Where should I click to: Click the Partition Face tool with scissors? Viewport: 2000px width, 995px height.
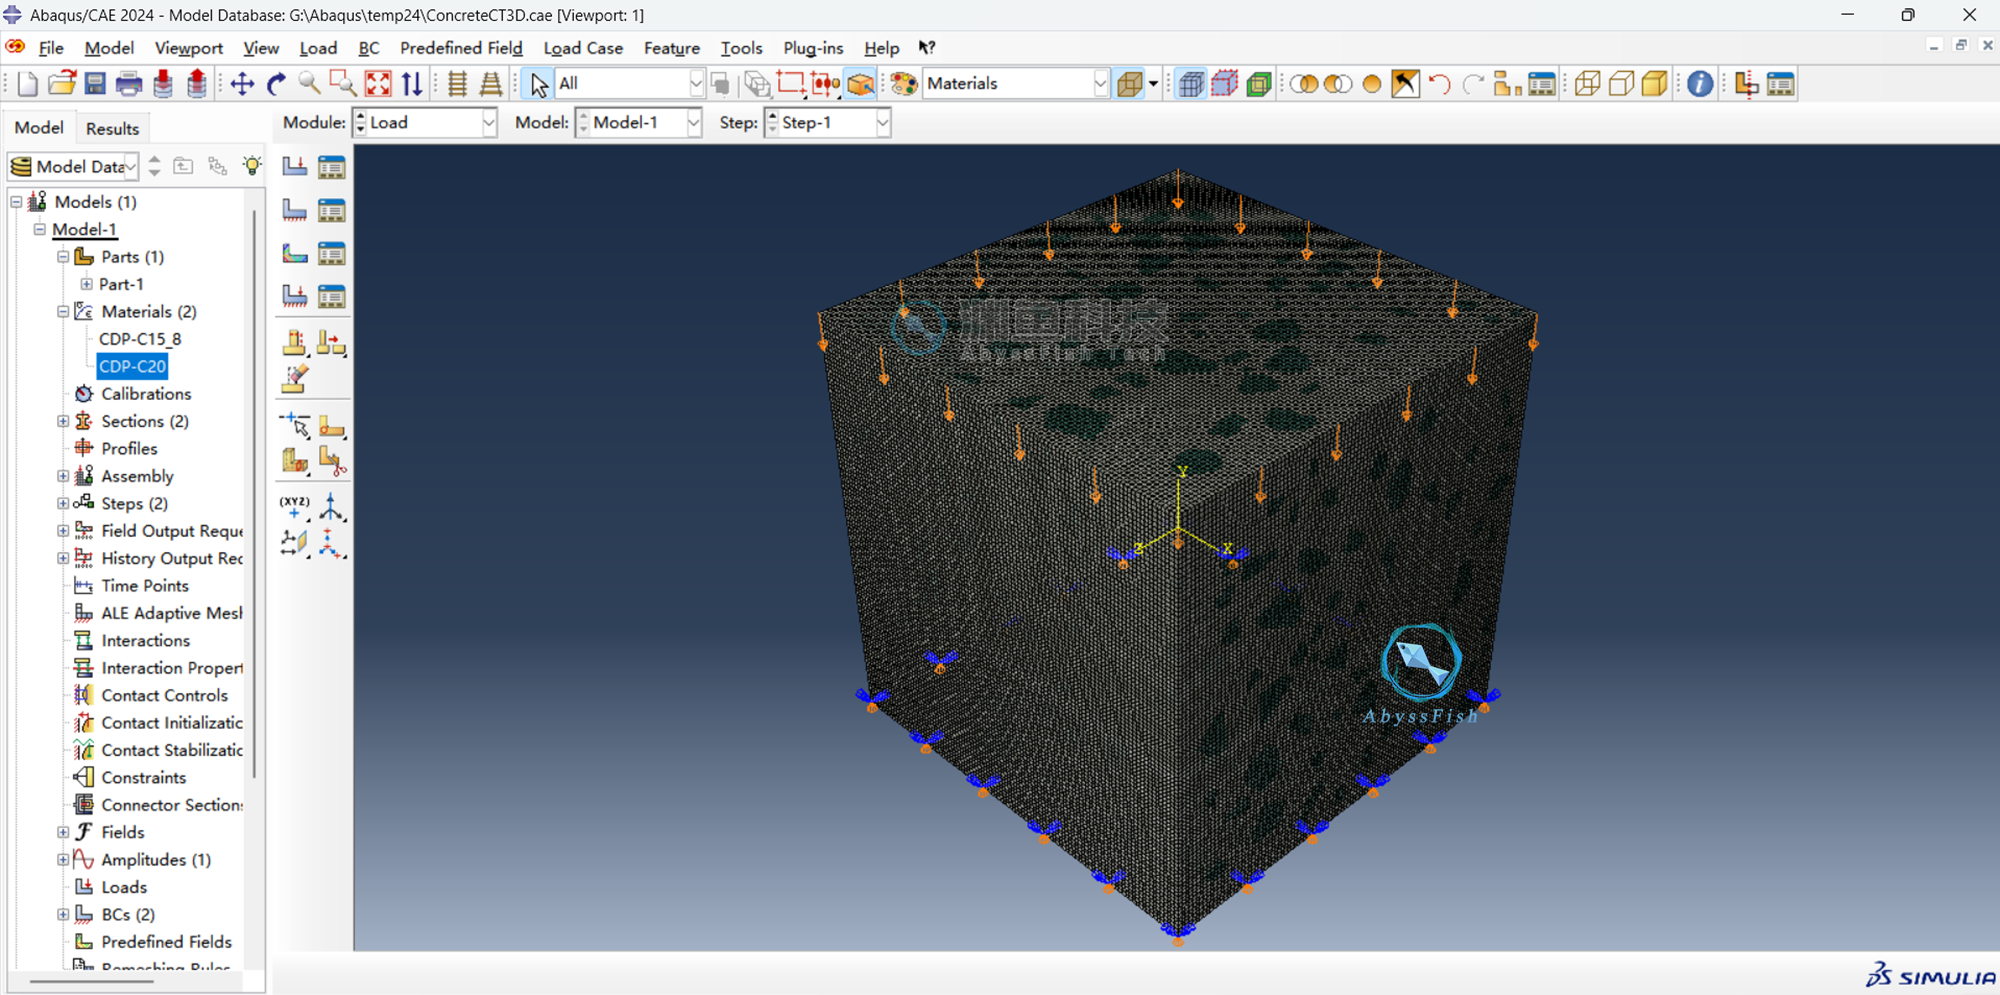point(331,460)
